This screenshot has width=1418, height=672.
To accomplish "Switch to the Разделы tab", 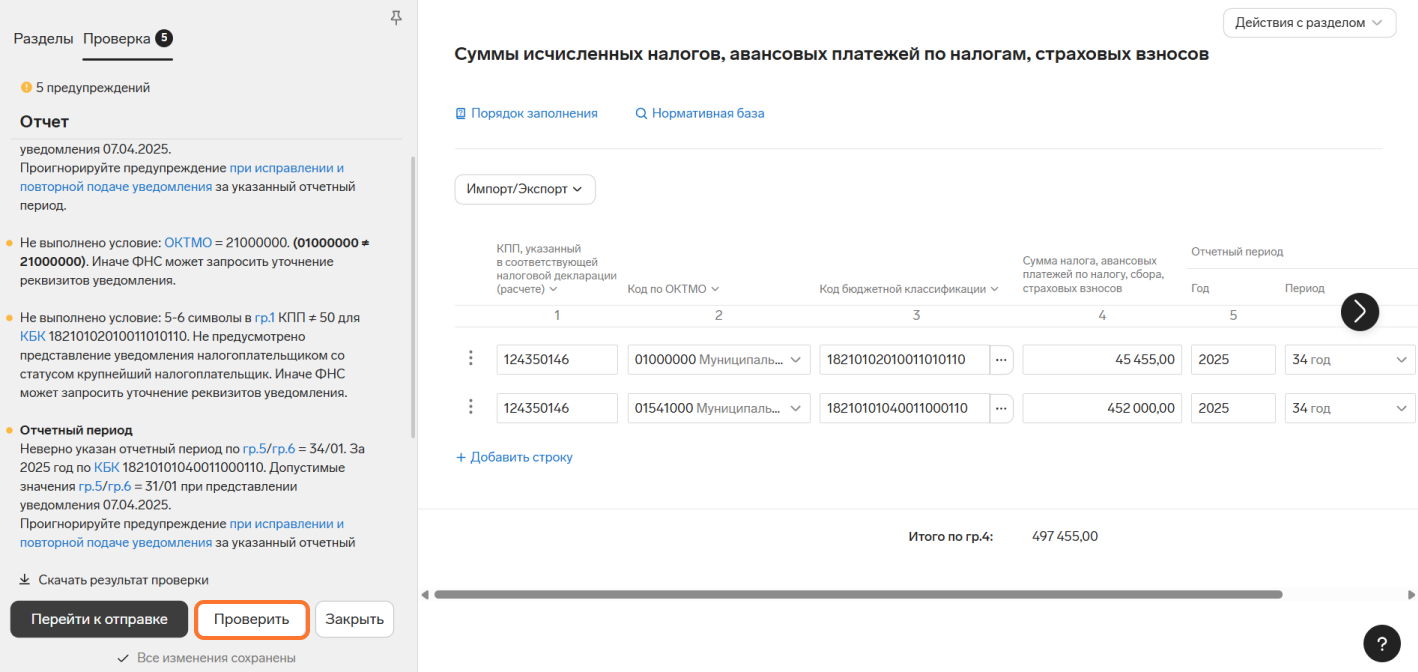I will tap(43, 39).
